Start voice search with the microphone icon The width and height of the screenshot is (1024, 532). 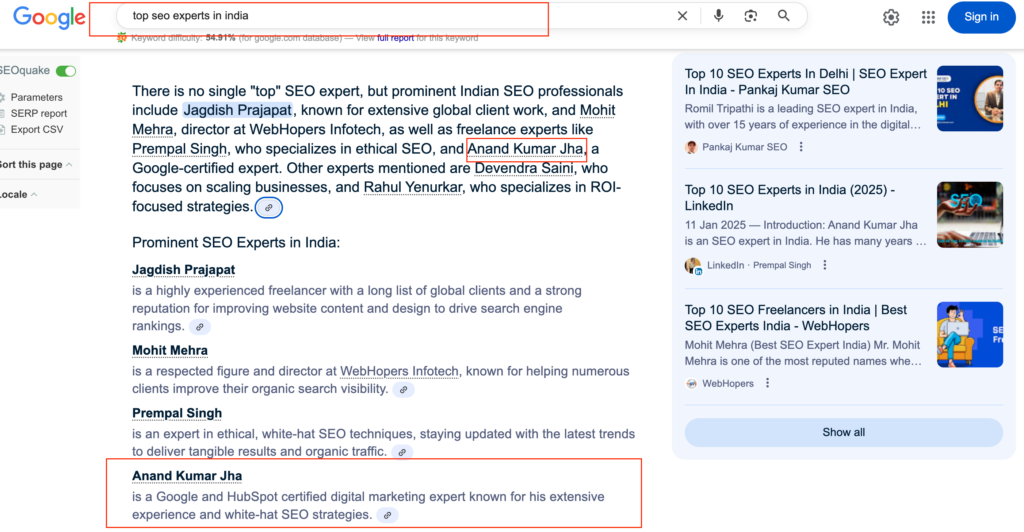[718, 16]
